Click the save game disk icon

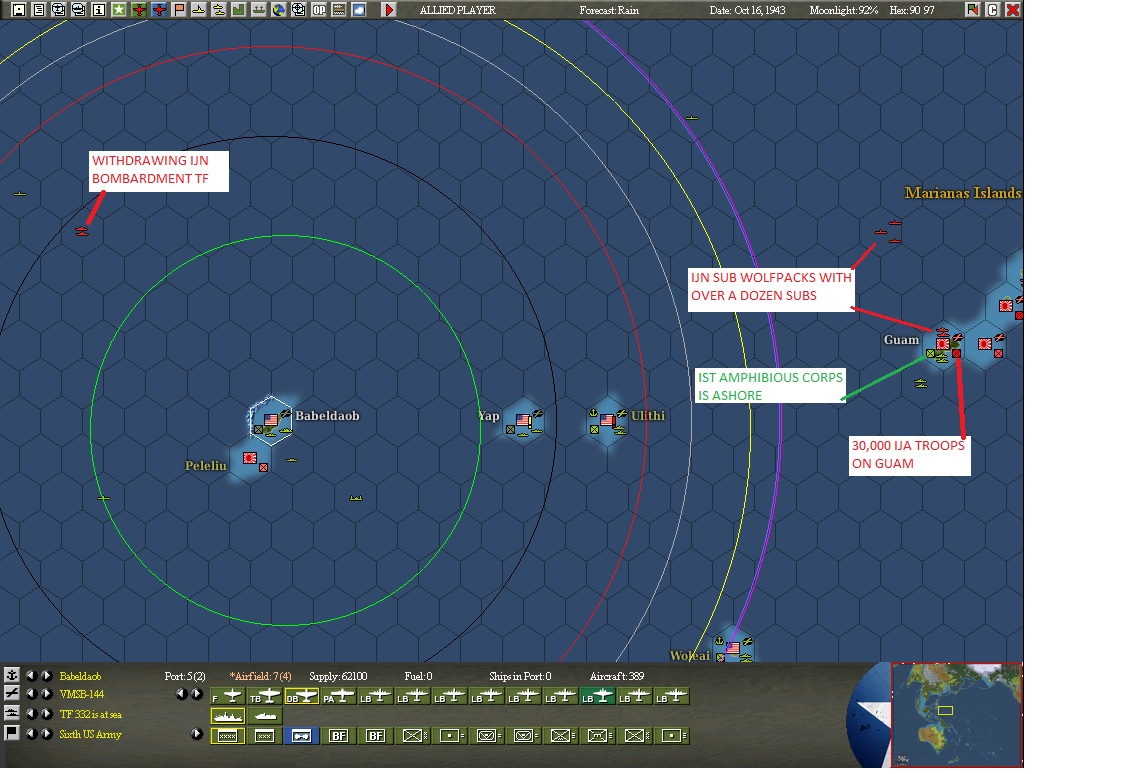(19, 10)
